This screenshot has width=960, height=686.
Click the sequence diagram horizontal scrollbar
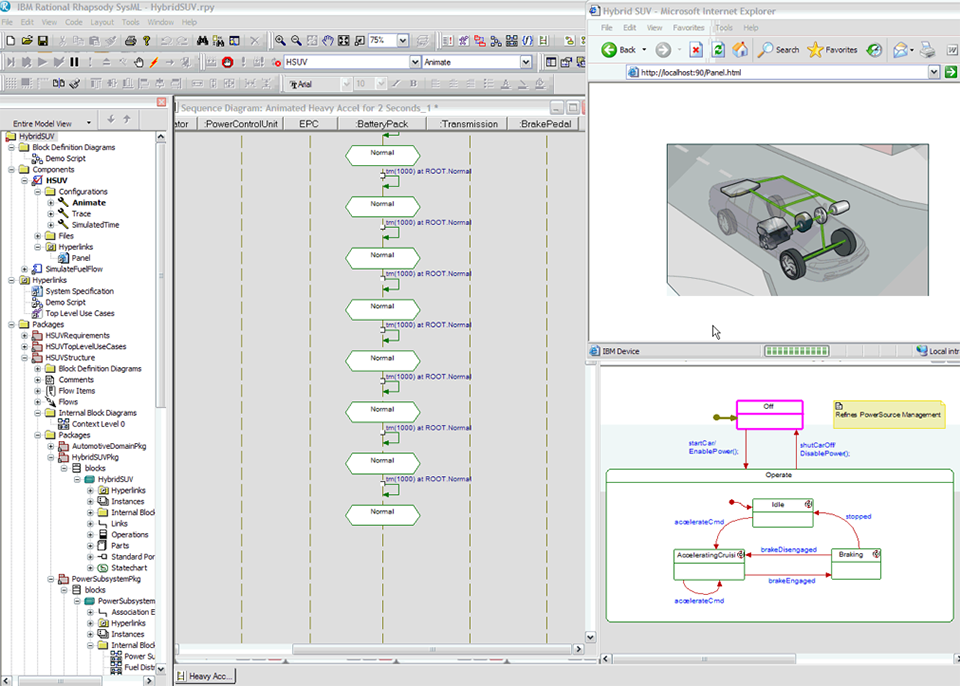coord(432,649)
